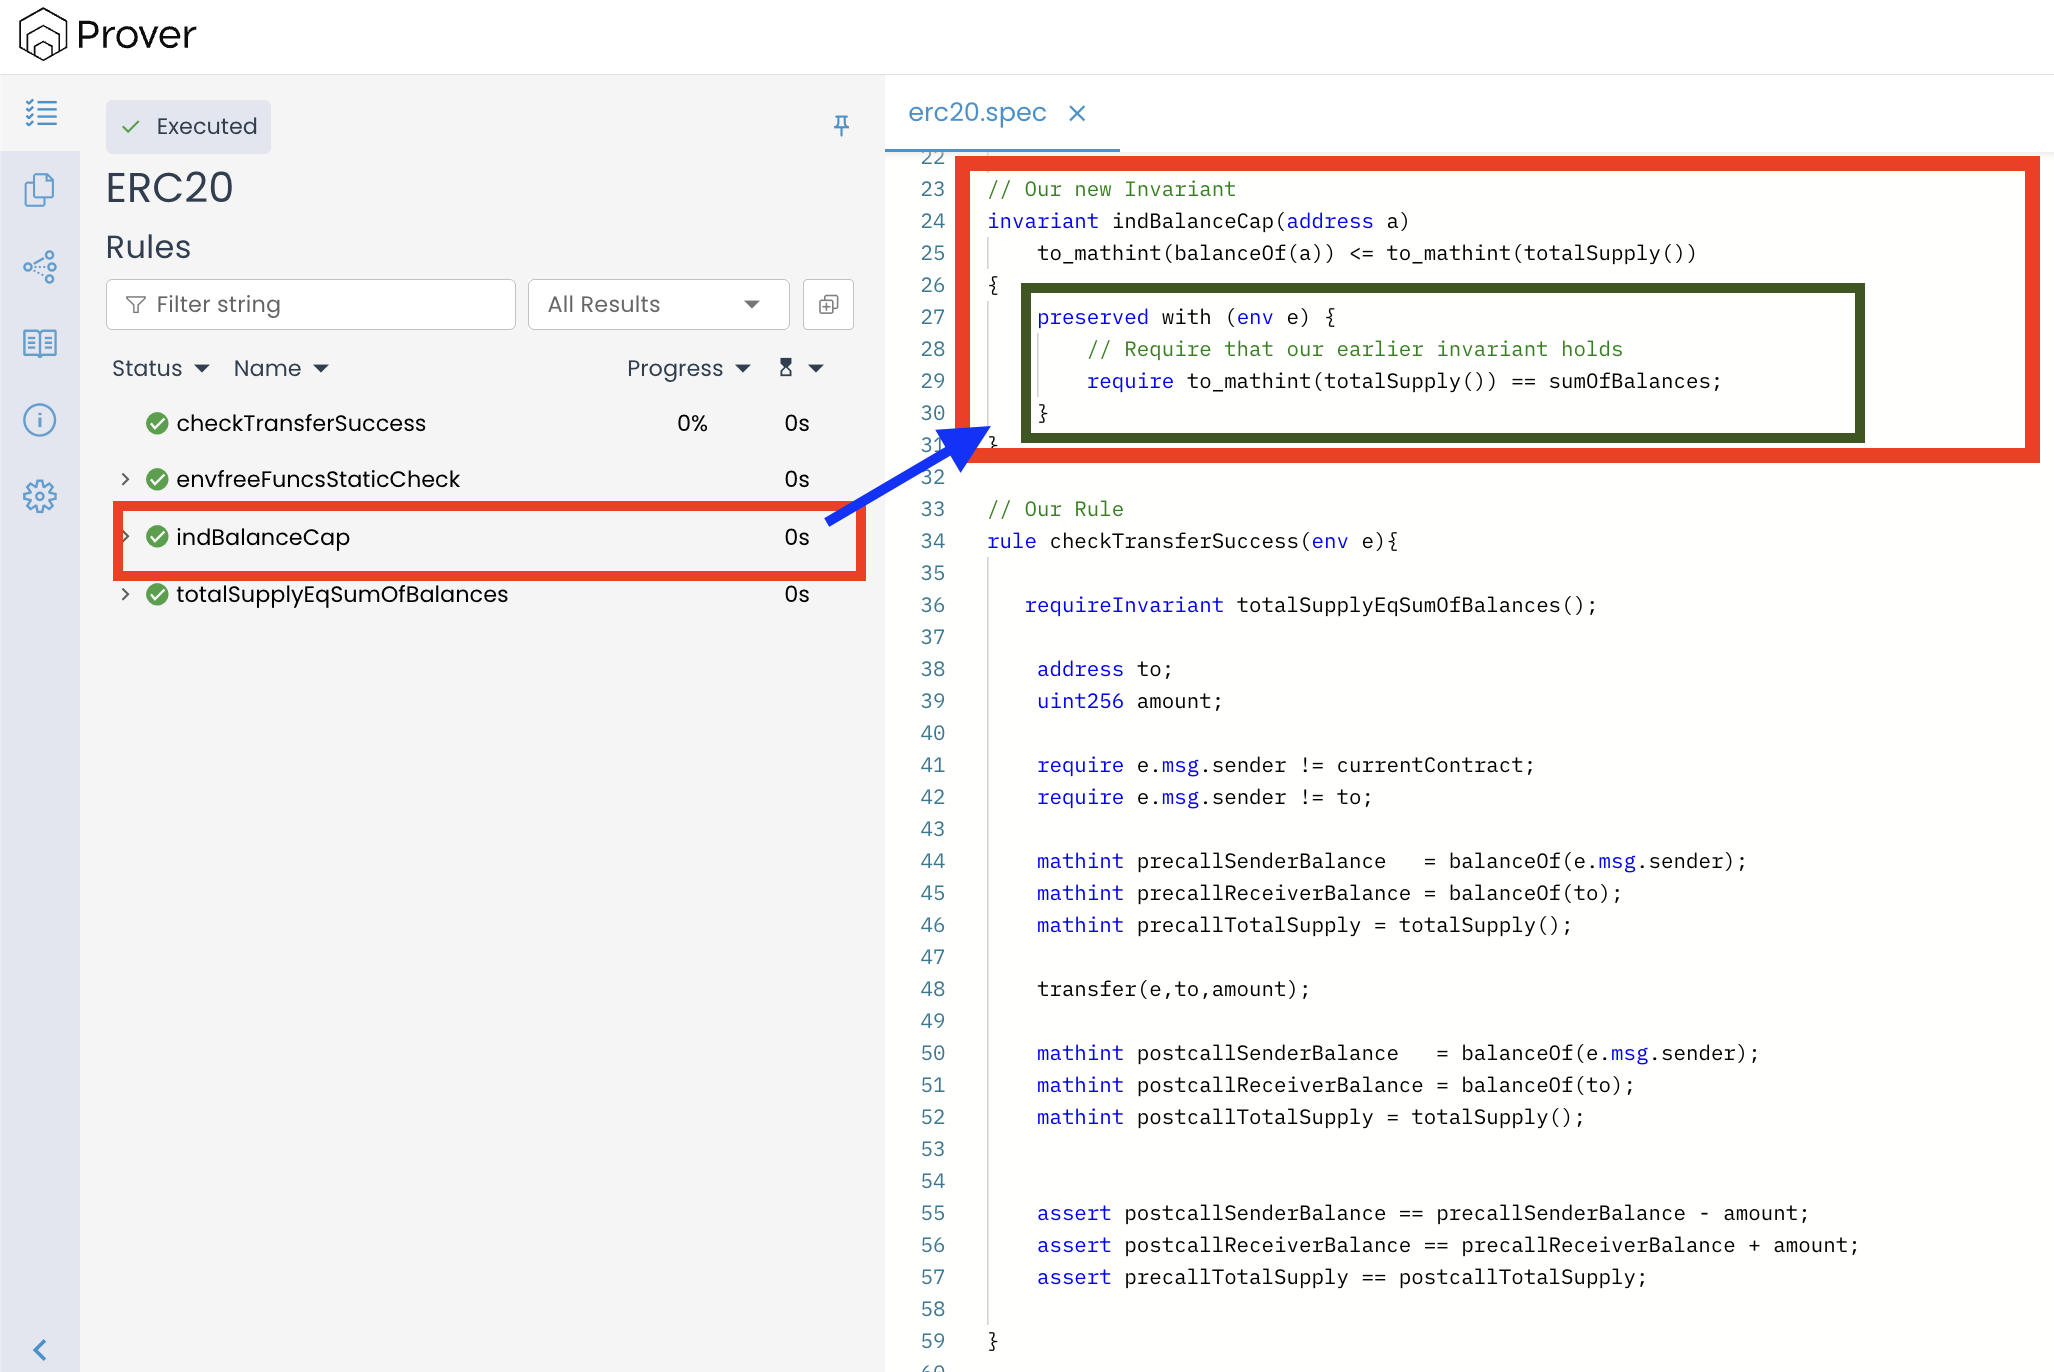
Task: Select the erc20.spec tab
Action: click(976, 113)
